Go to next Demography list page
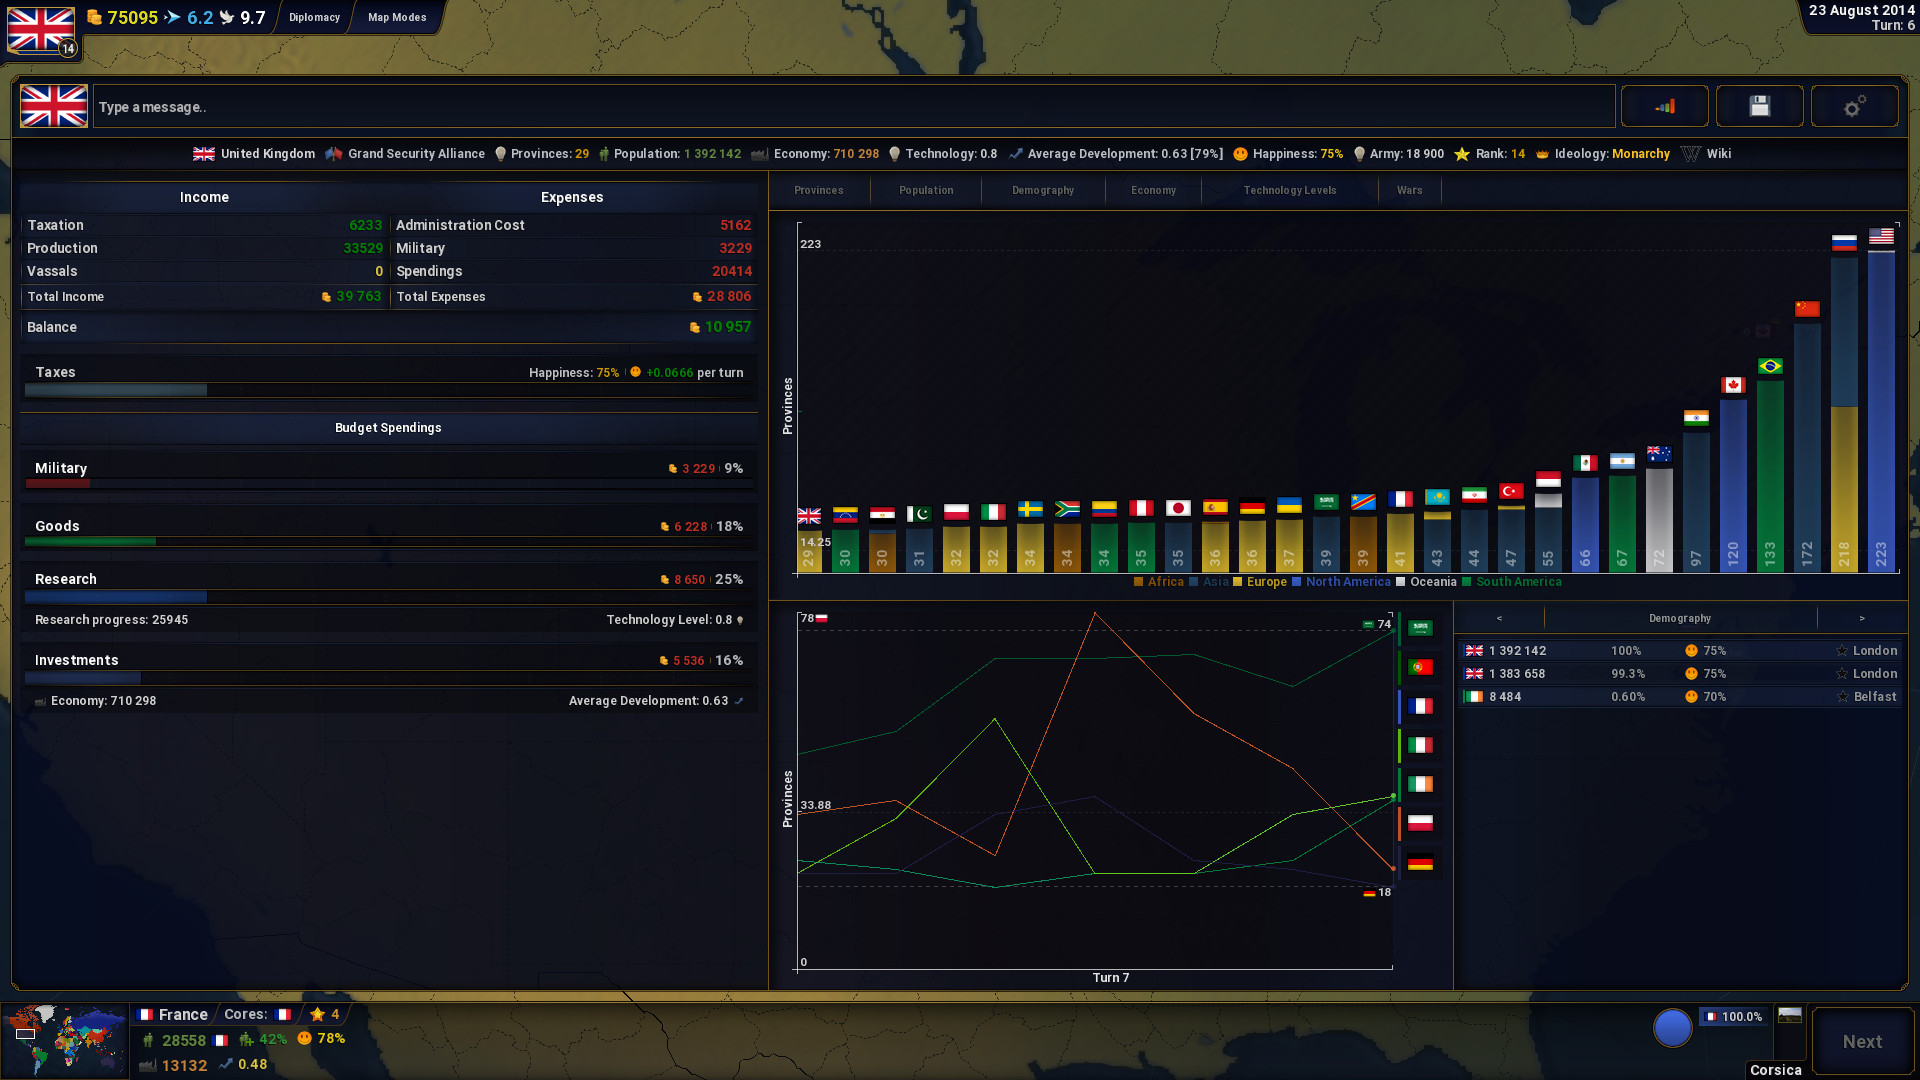This screenshot has width=1920, height=1080. pyautogui.click(x=1862, y=618)
